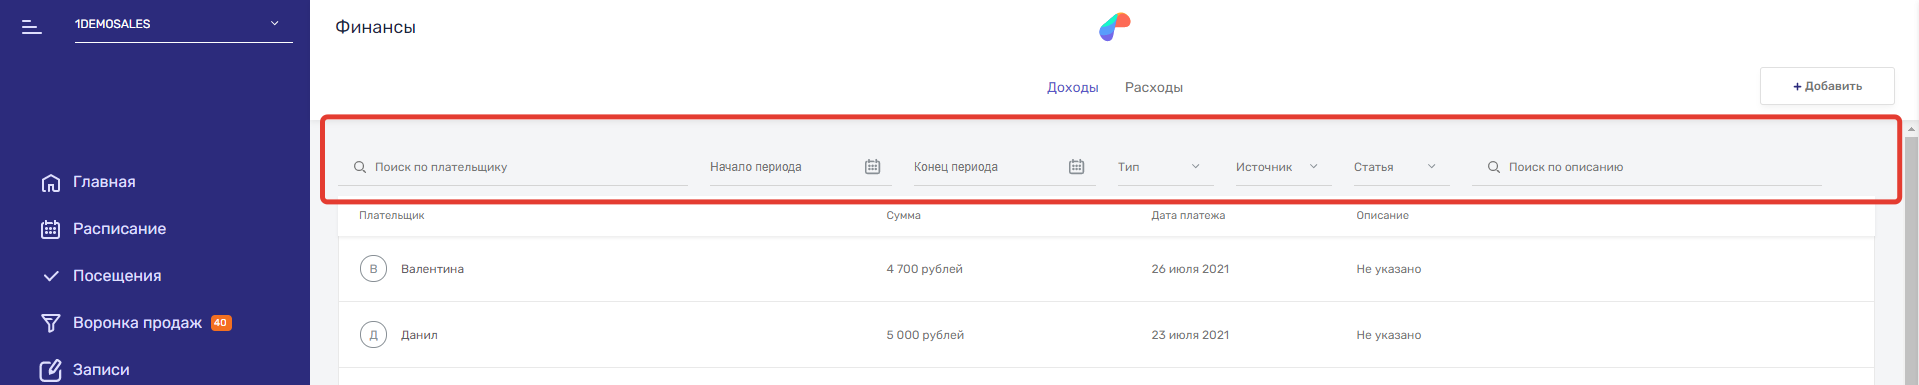
Task: Click the Расписание calendar icon
Action: coord(51,229)
